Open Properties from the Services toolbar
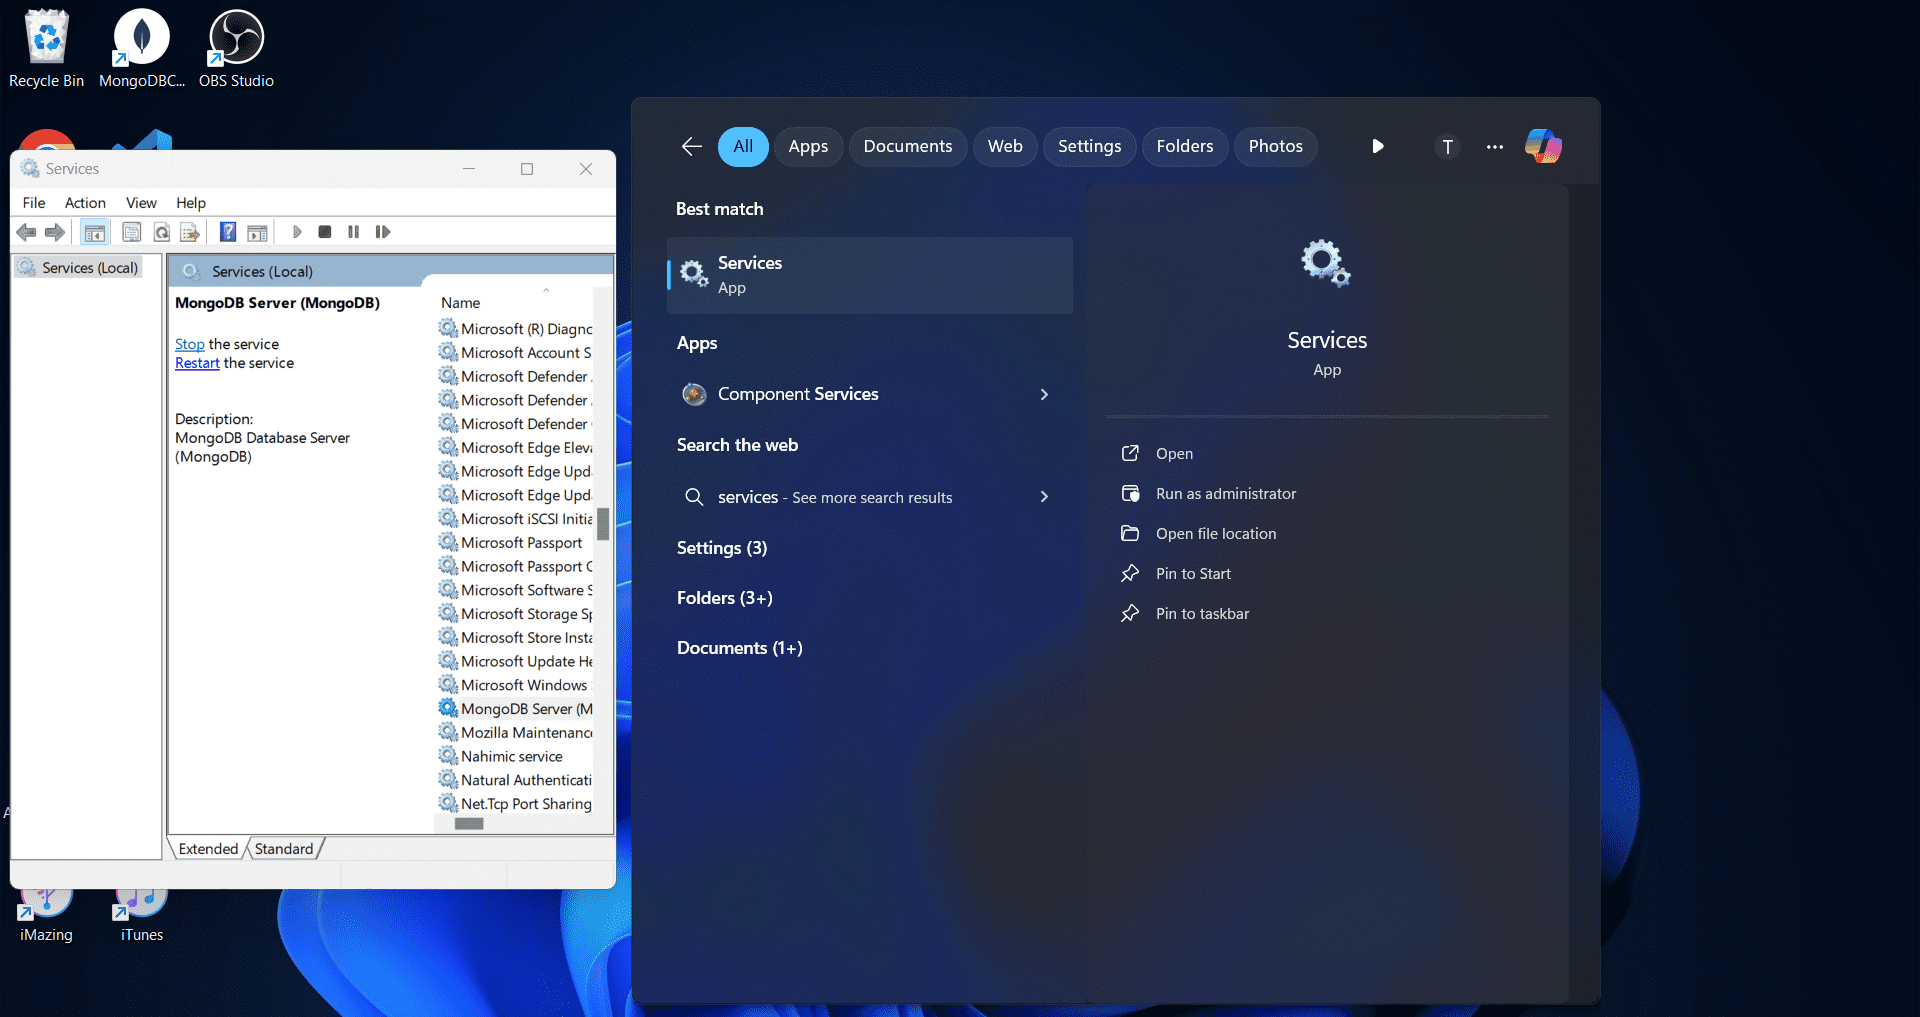Viewport: 1920px width, 1017px height. [131, 232]
